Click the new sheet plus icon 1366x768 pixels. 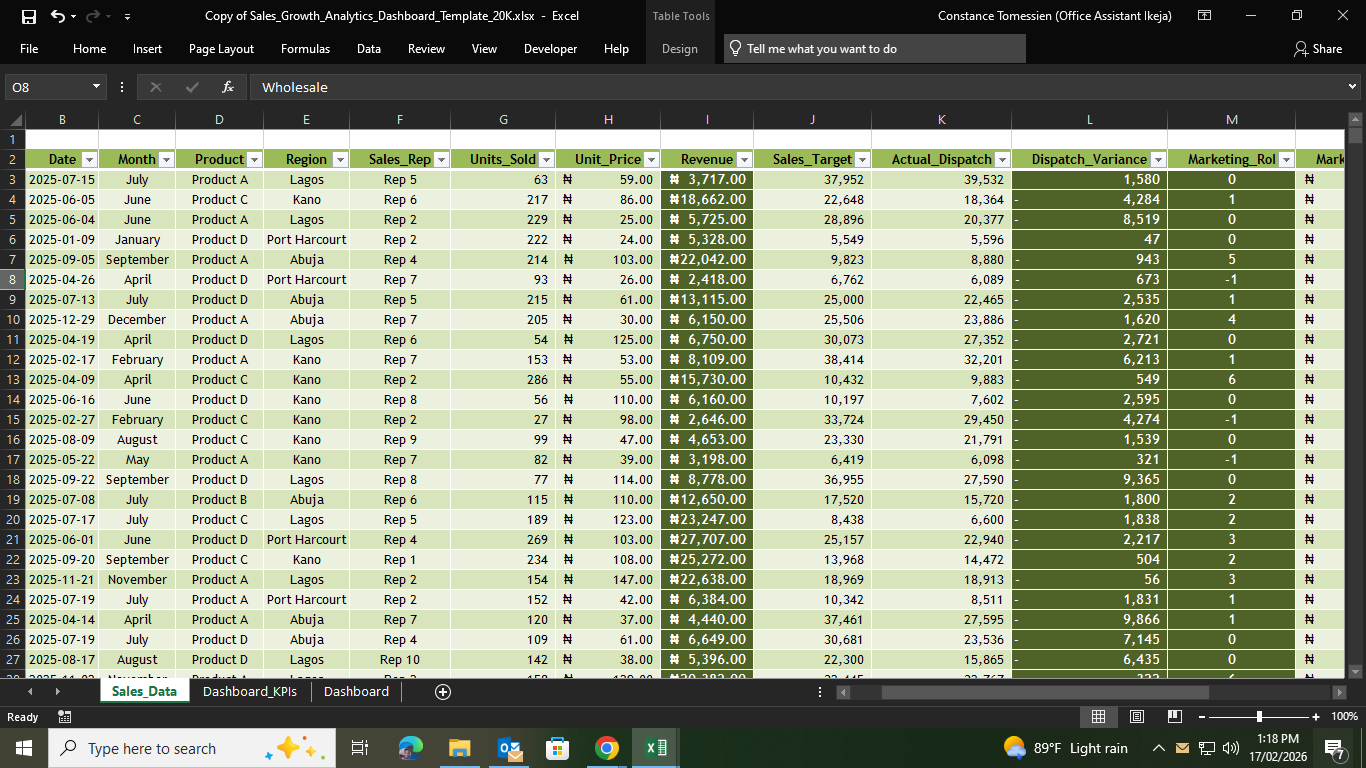tap(443, 691)
